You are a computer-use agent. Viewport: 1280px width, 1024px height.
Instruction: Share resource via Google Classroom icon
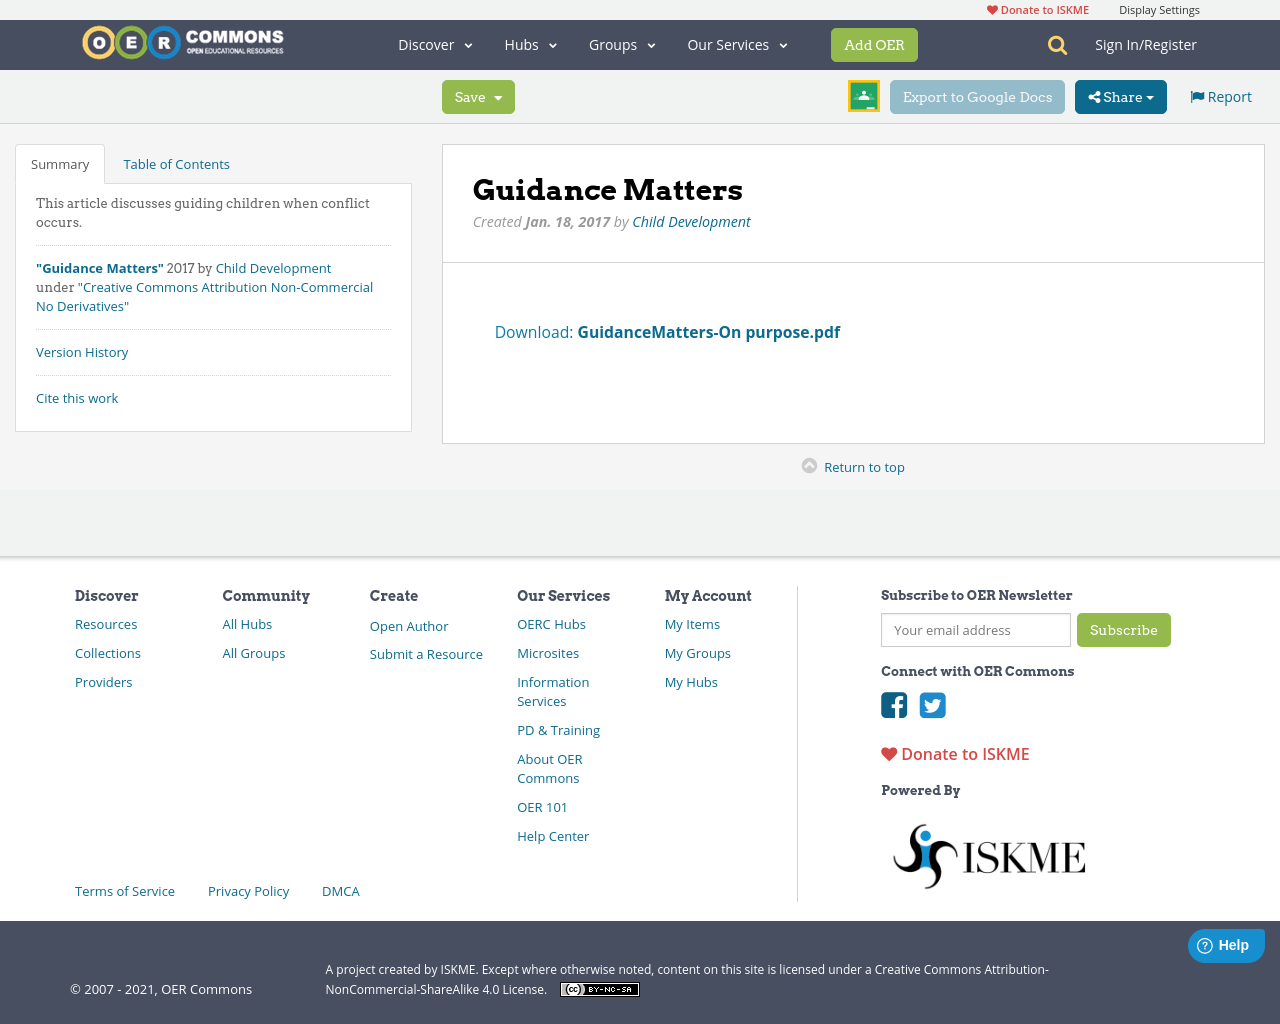click(x=863, y=96)
